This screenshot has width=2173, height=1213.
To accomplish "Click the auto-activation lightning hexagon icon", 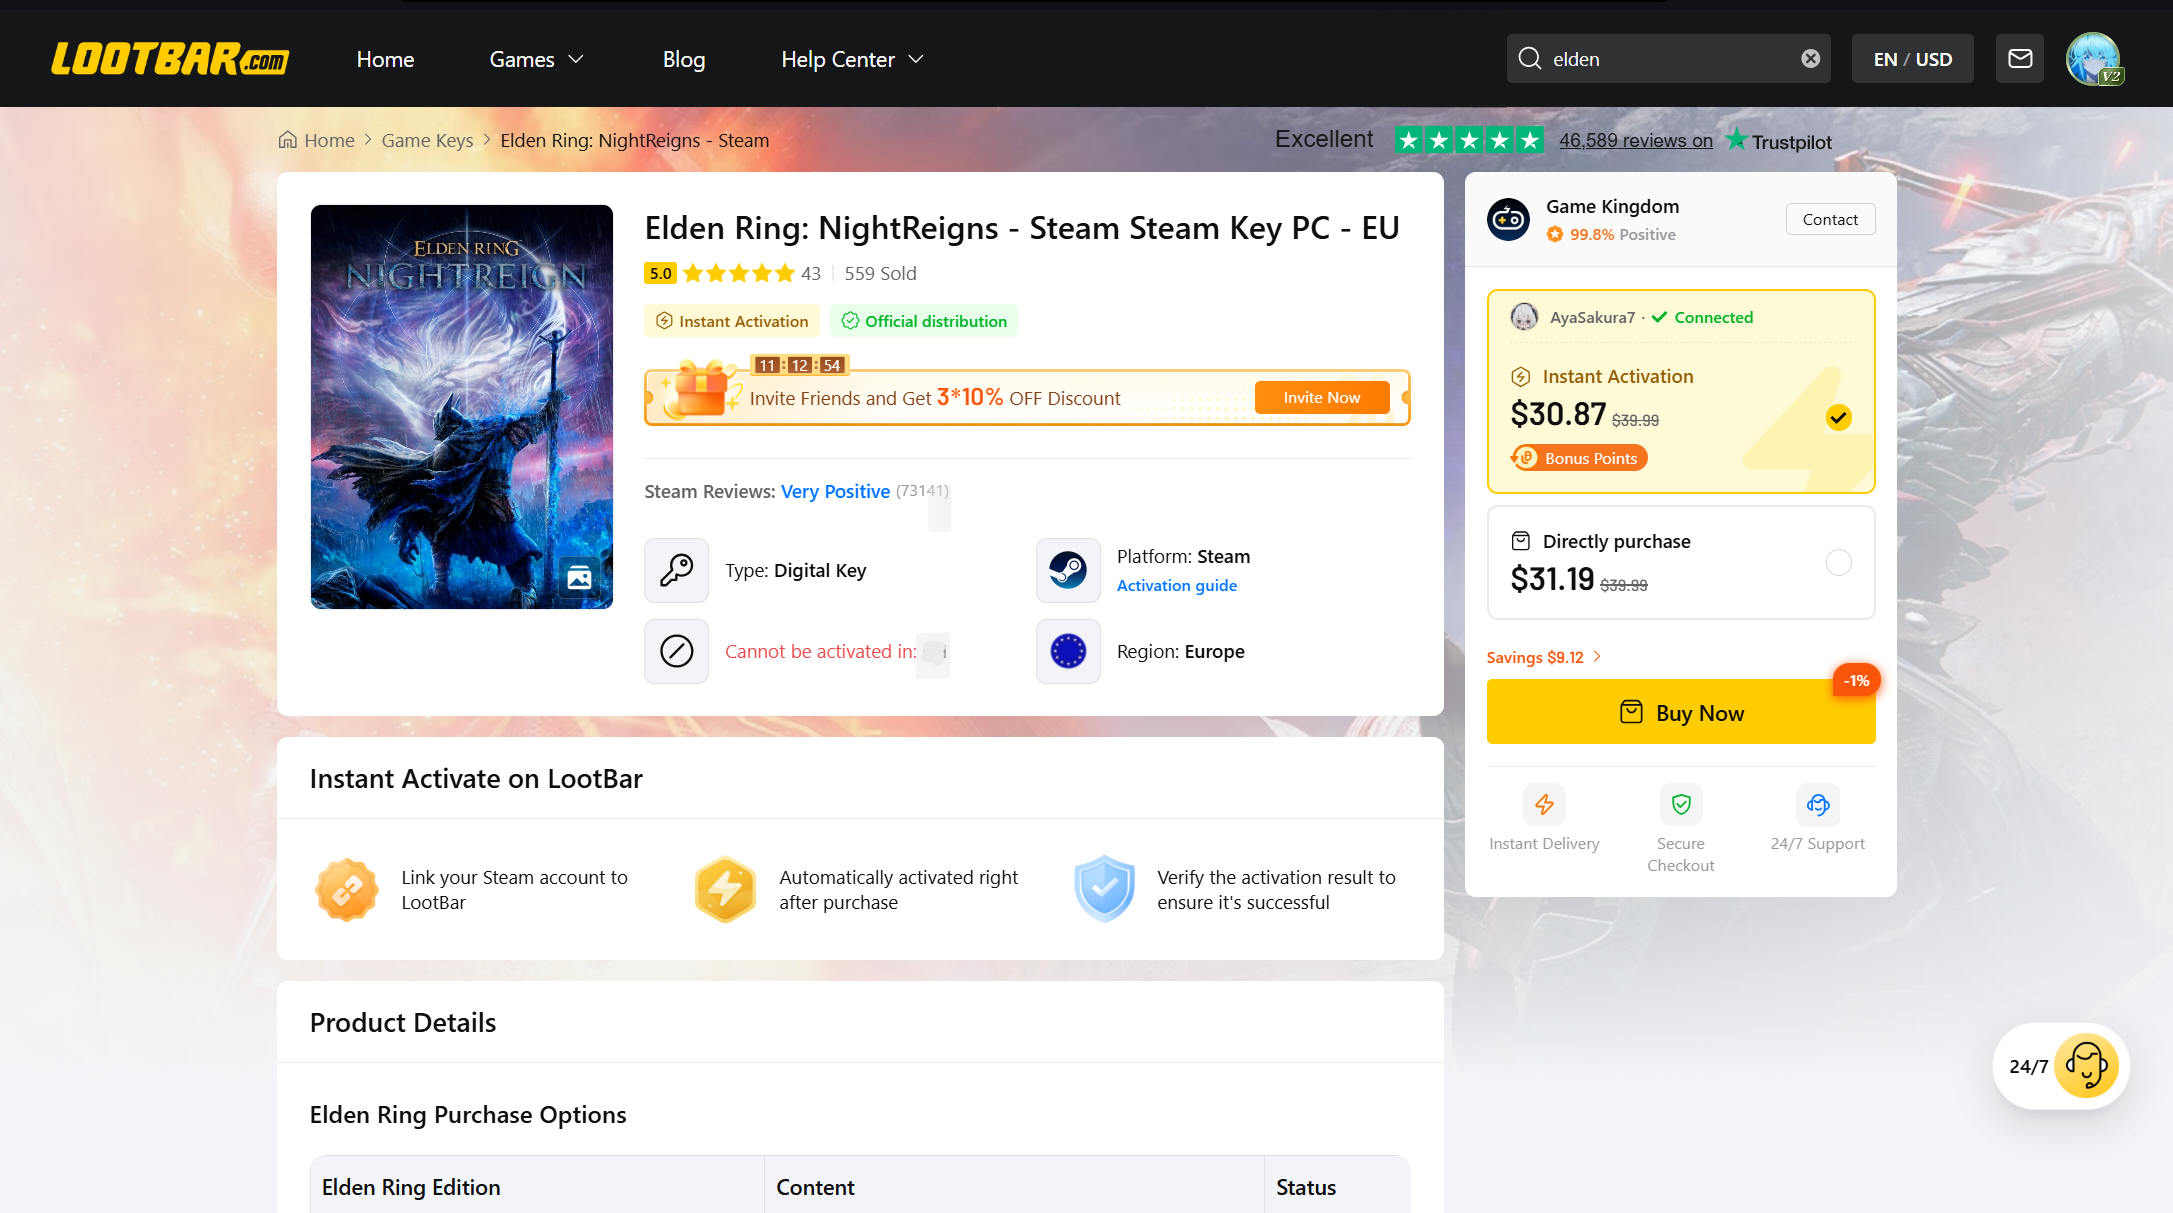I will point(724,889).
